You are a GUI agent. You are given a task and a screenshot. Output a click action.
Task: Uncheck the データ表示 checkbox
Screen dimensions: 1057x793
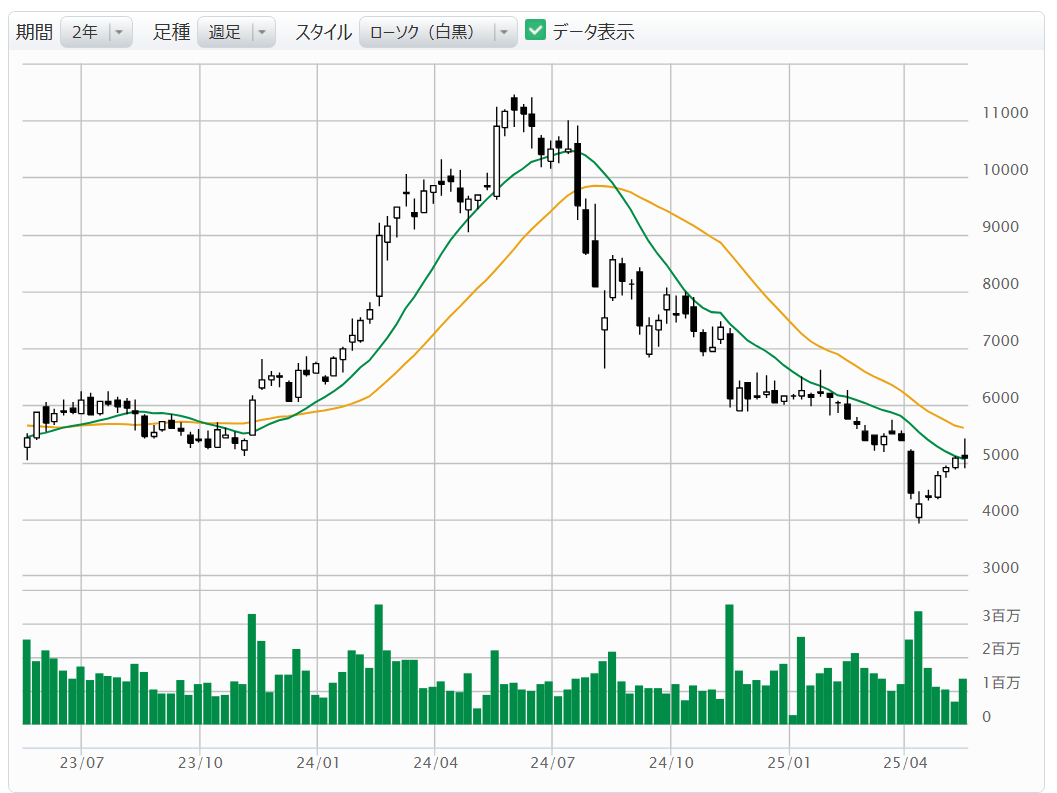click(536, 31)
